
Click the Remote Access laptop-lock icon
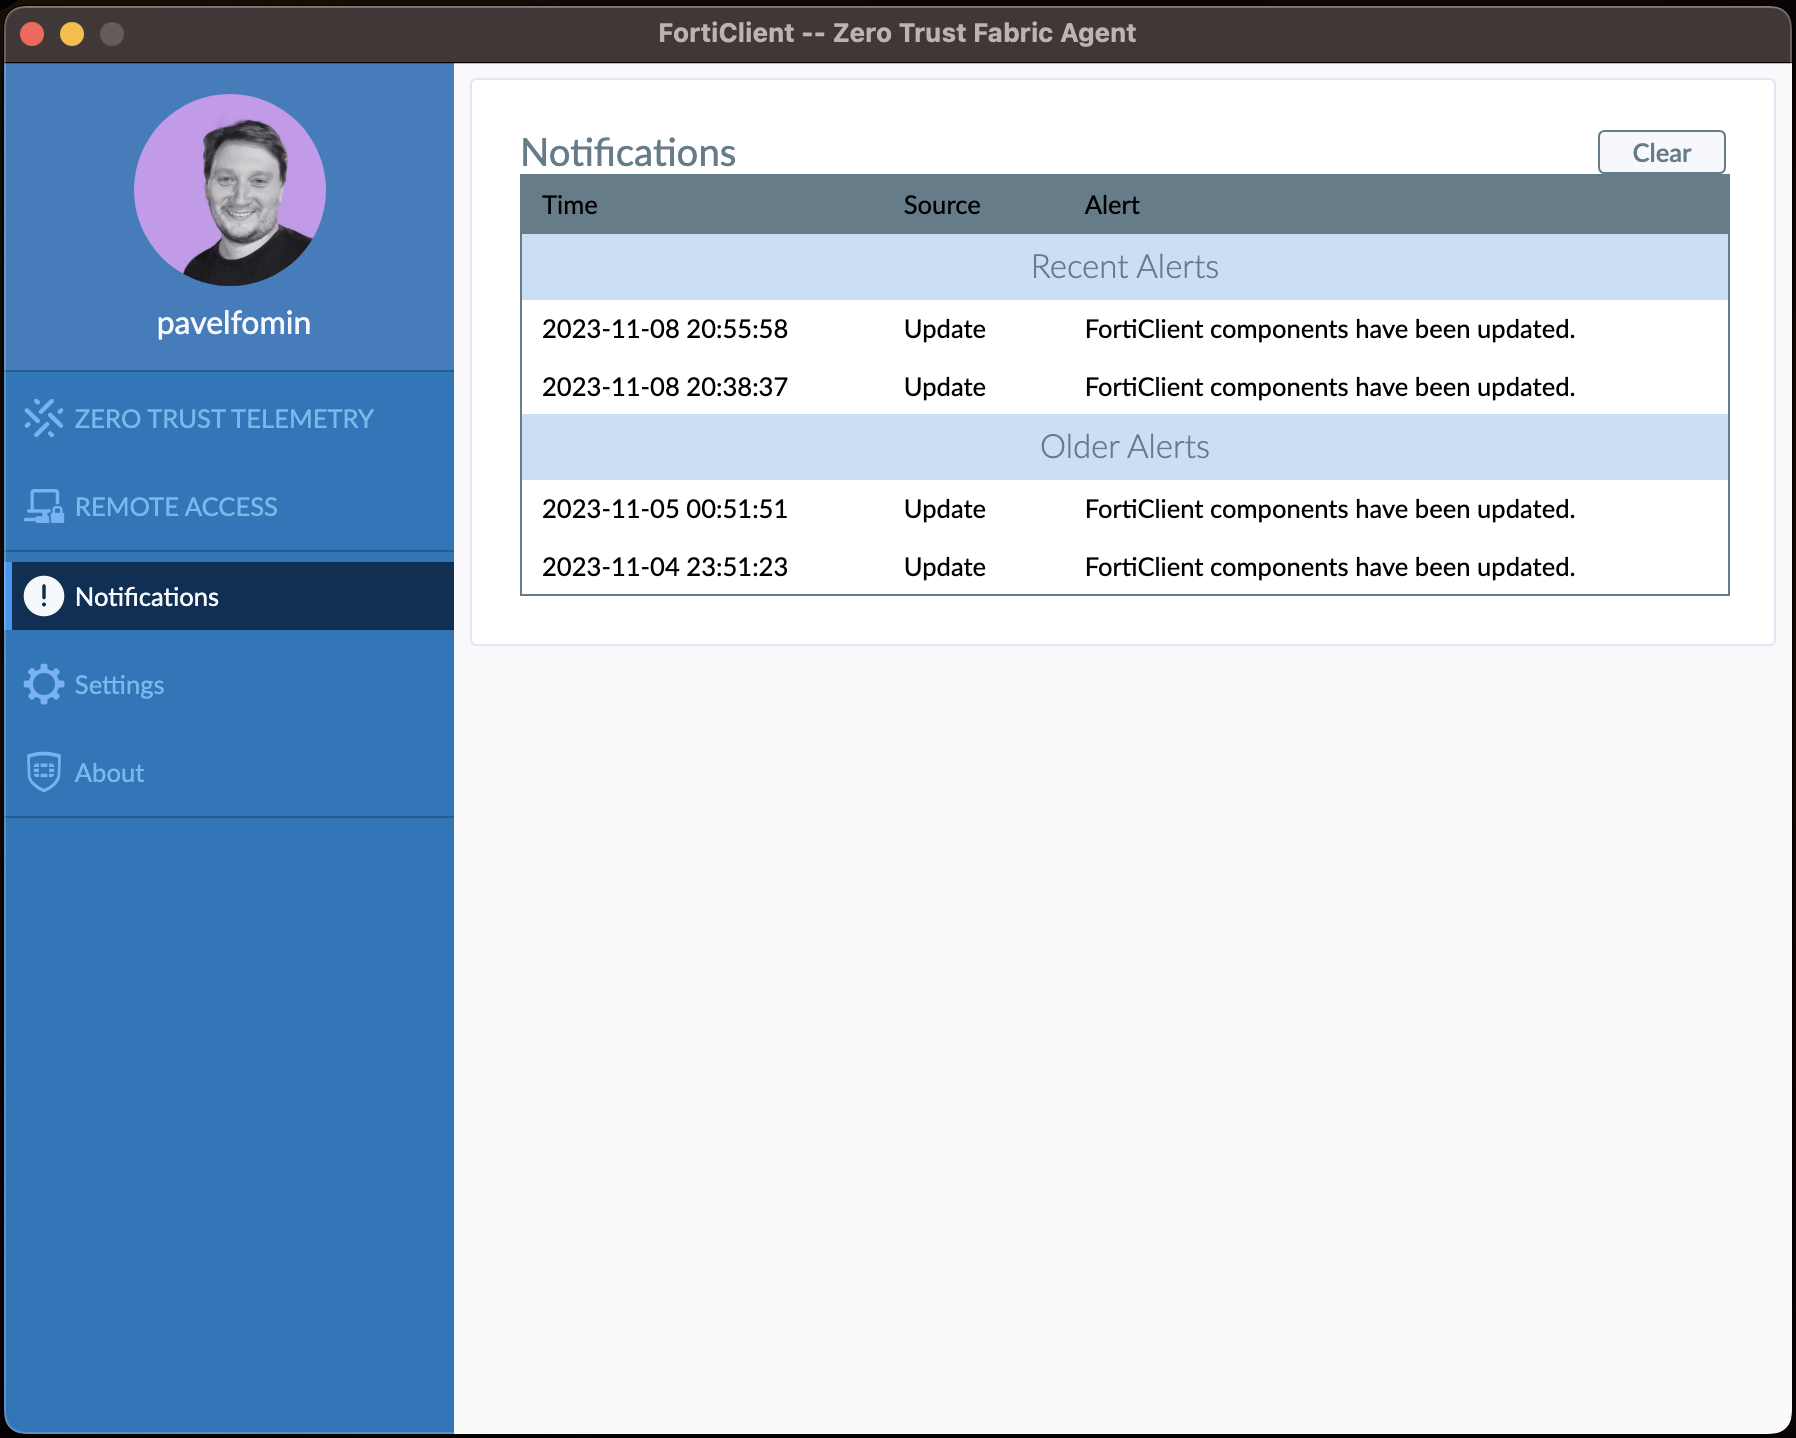point(44,507)
